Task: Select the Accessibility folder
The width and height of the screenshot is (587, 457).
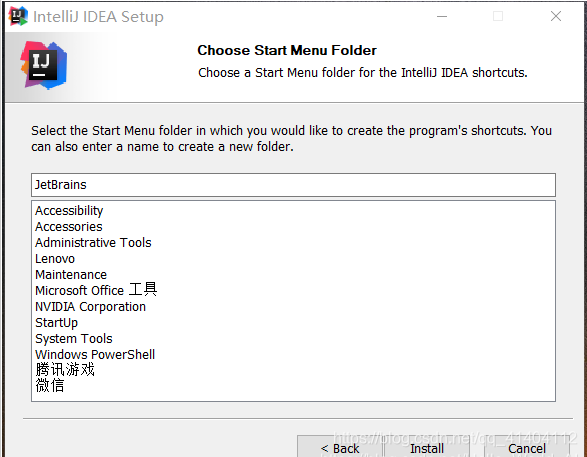Action: tap(69, 211)
